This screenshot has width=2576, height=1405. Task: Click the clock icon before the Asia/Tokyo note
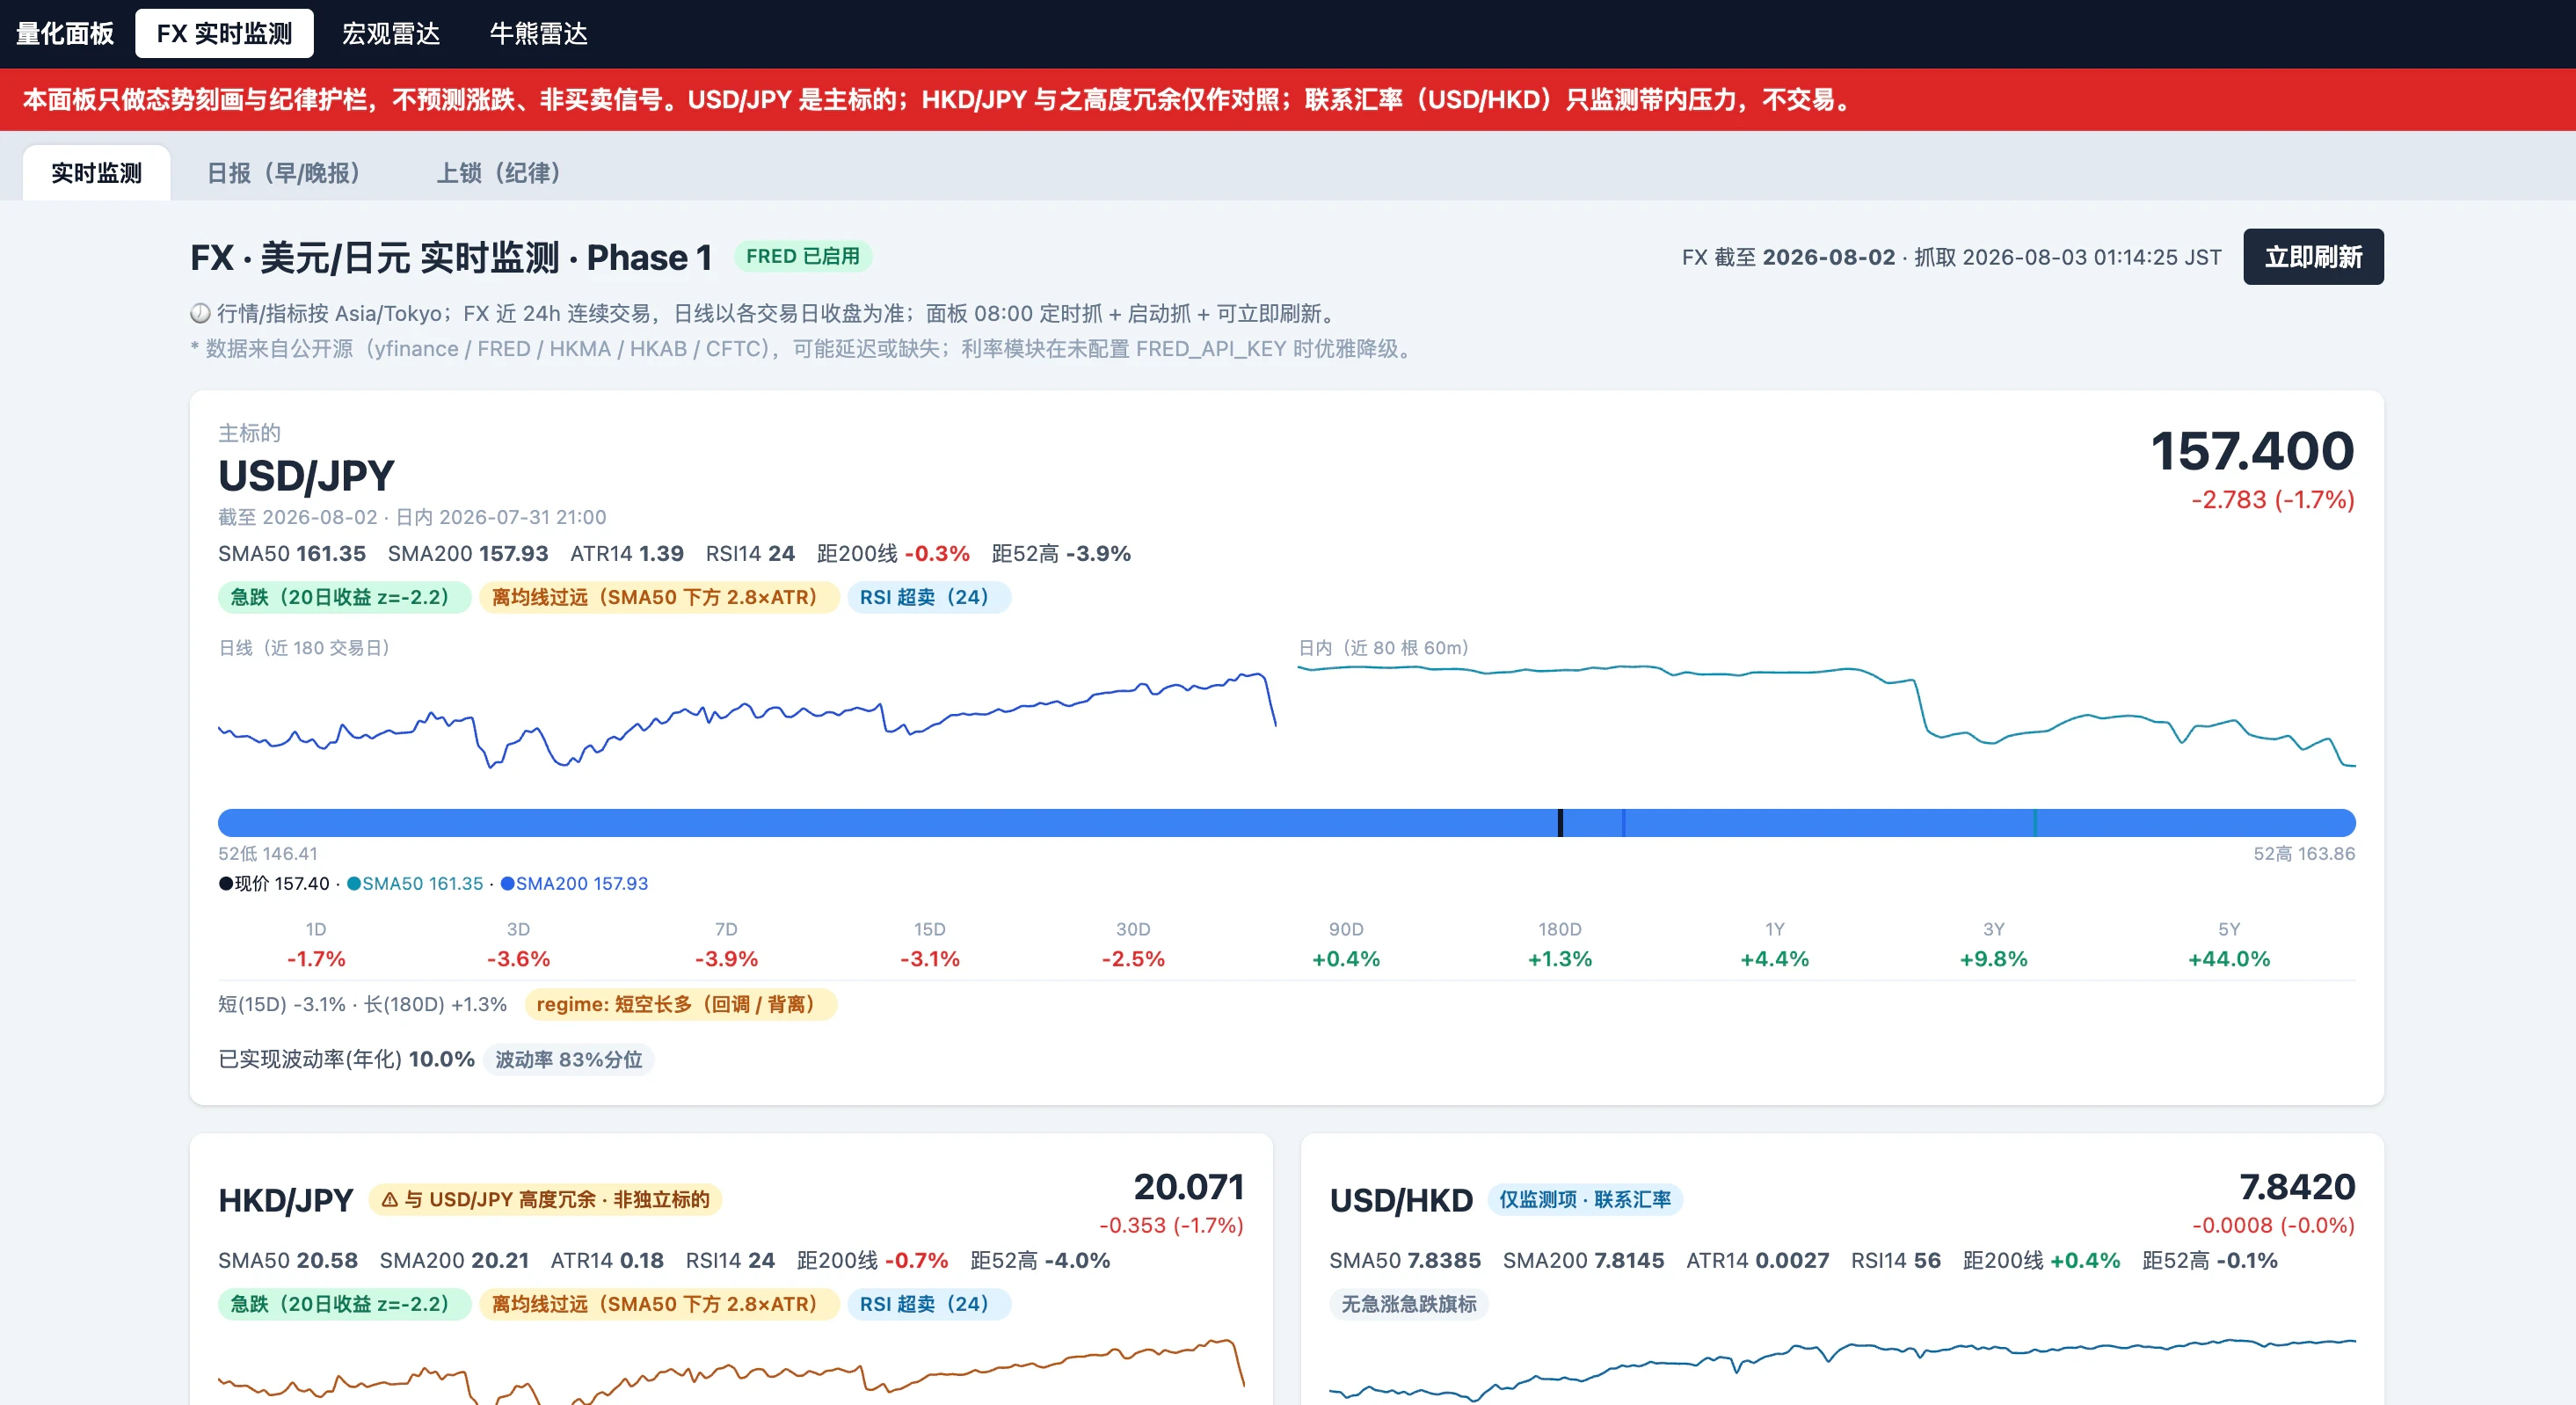(200, 313)
